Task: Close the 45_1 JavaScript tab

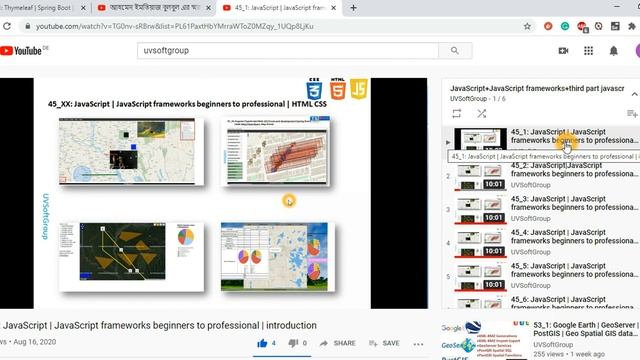Action: (x=333, y=8)
